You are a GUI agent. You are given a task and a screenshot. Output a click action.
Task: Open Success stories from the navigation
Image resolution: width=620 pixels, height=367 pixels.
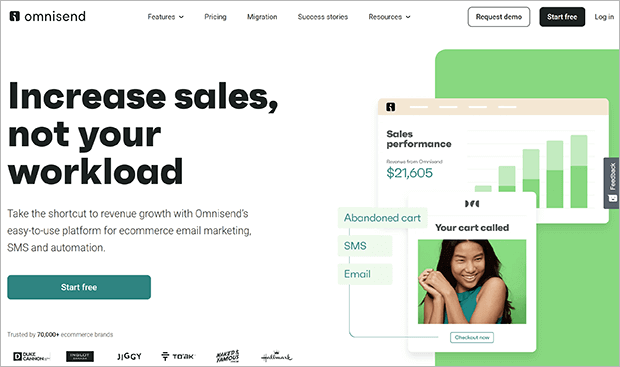click(x=323, y=17)
